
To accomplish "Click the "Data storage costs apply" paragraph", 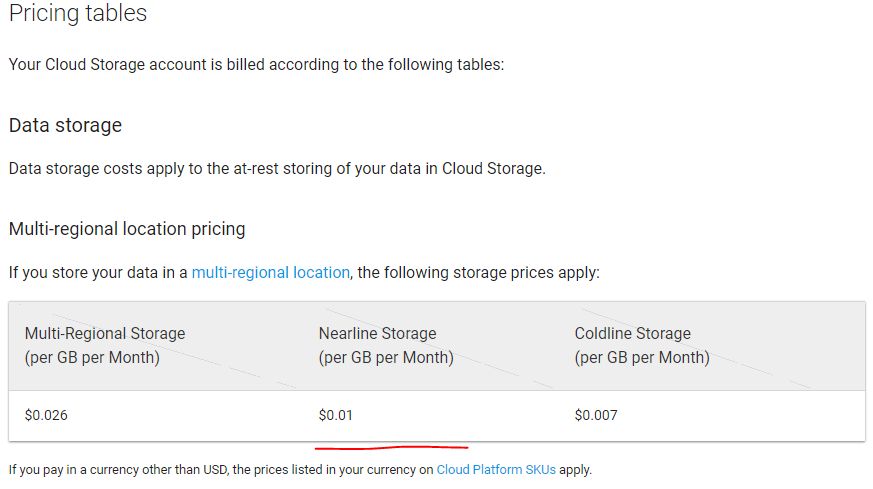I will coord(277,168).
